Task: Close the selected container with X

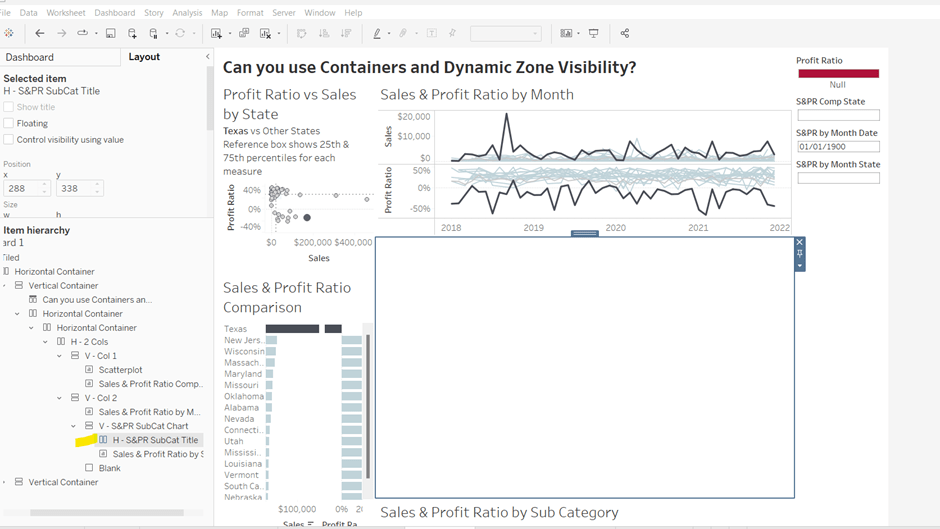Action: click(x=800, y=242)
